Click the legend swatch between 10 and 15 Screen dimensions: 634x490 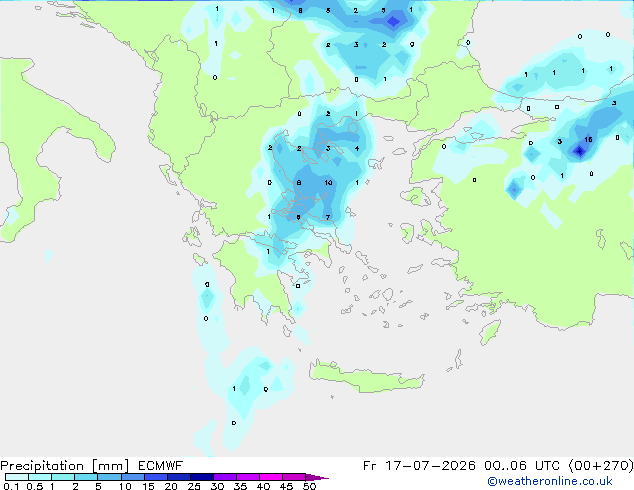click(x=132, y=477)
